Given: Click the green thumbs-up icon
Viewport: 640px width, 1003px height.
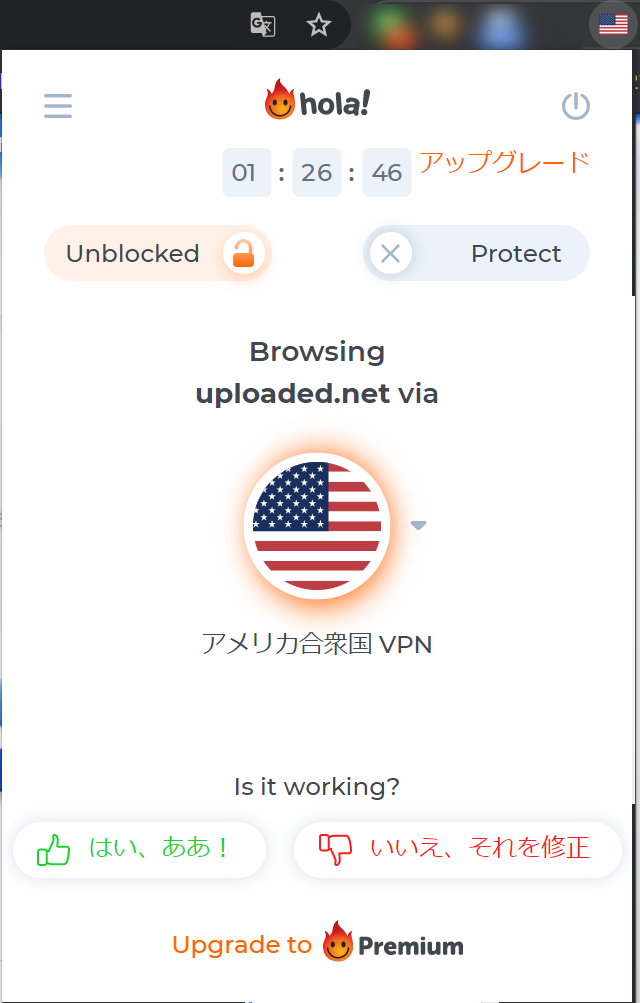Looking at the screenshot, I should tap(53, 849).
